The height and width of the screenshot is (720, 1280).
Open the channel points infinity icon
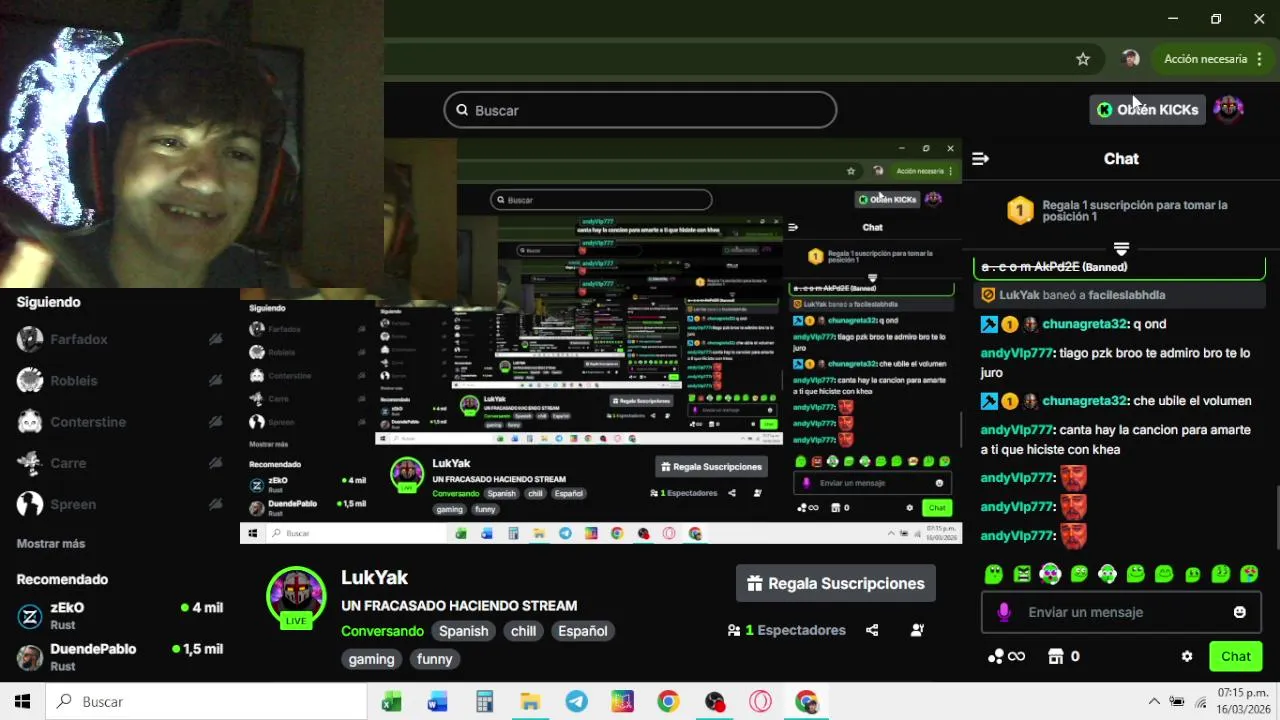point(1006,656)
